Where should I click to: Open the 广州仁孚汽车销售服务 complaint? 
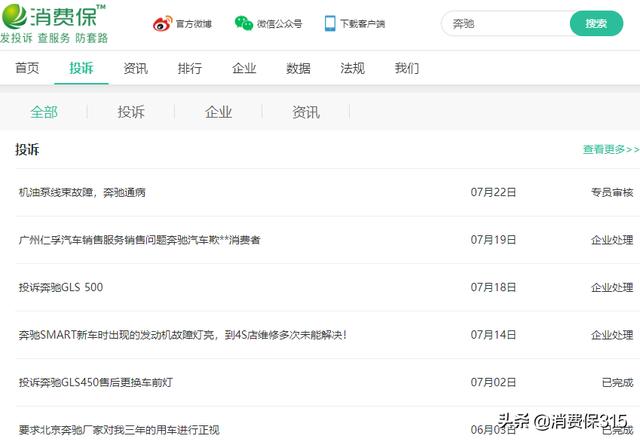click(140, 240)
